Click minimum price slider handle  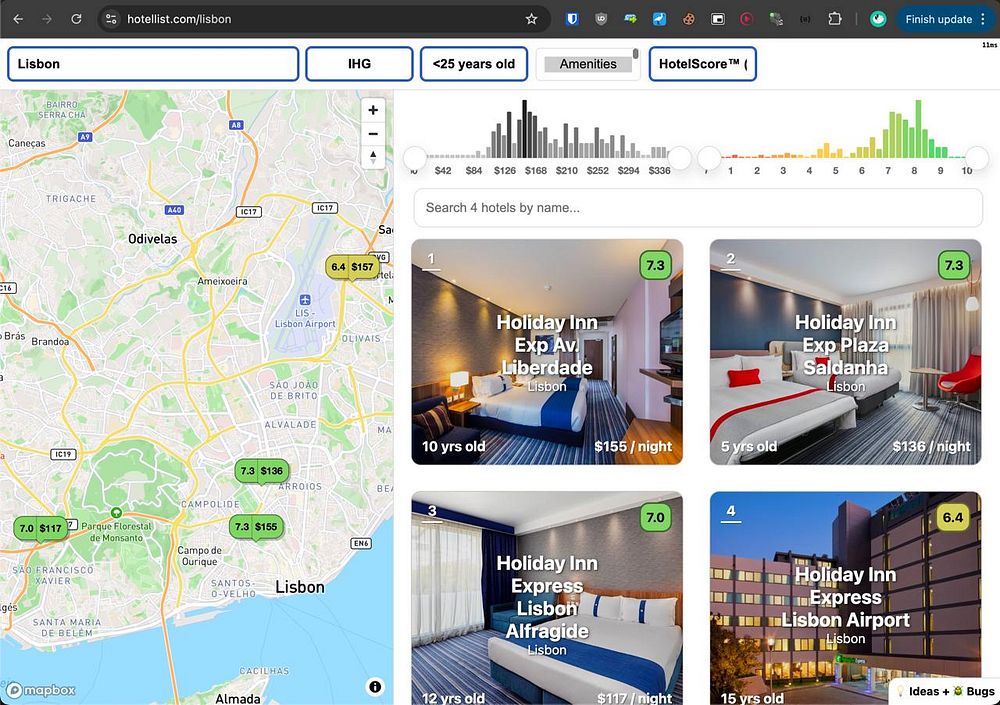415,158
